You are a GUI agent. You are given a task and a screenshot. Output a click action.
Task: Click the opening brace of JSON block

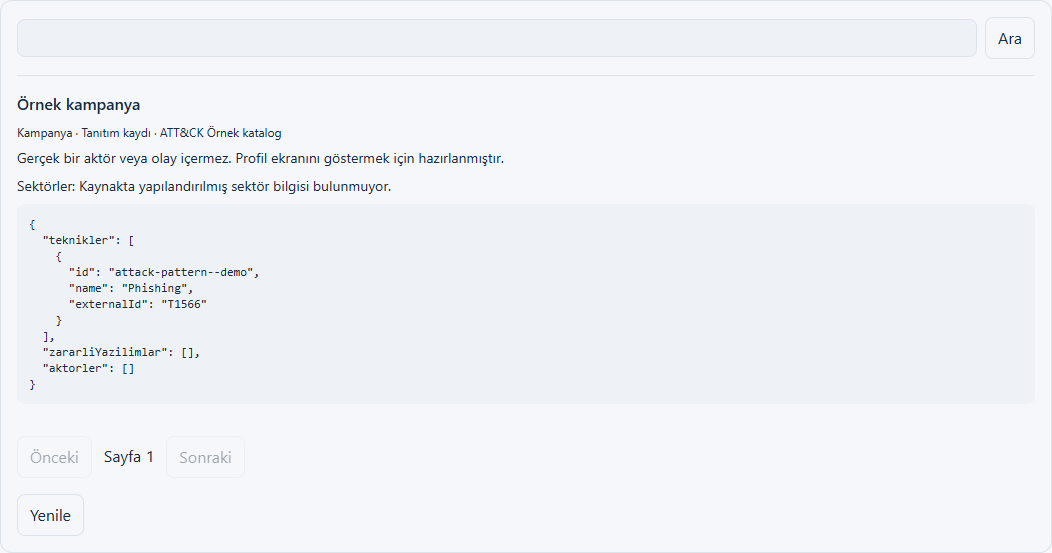(x=32, y=224)
